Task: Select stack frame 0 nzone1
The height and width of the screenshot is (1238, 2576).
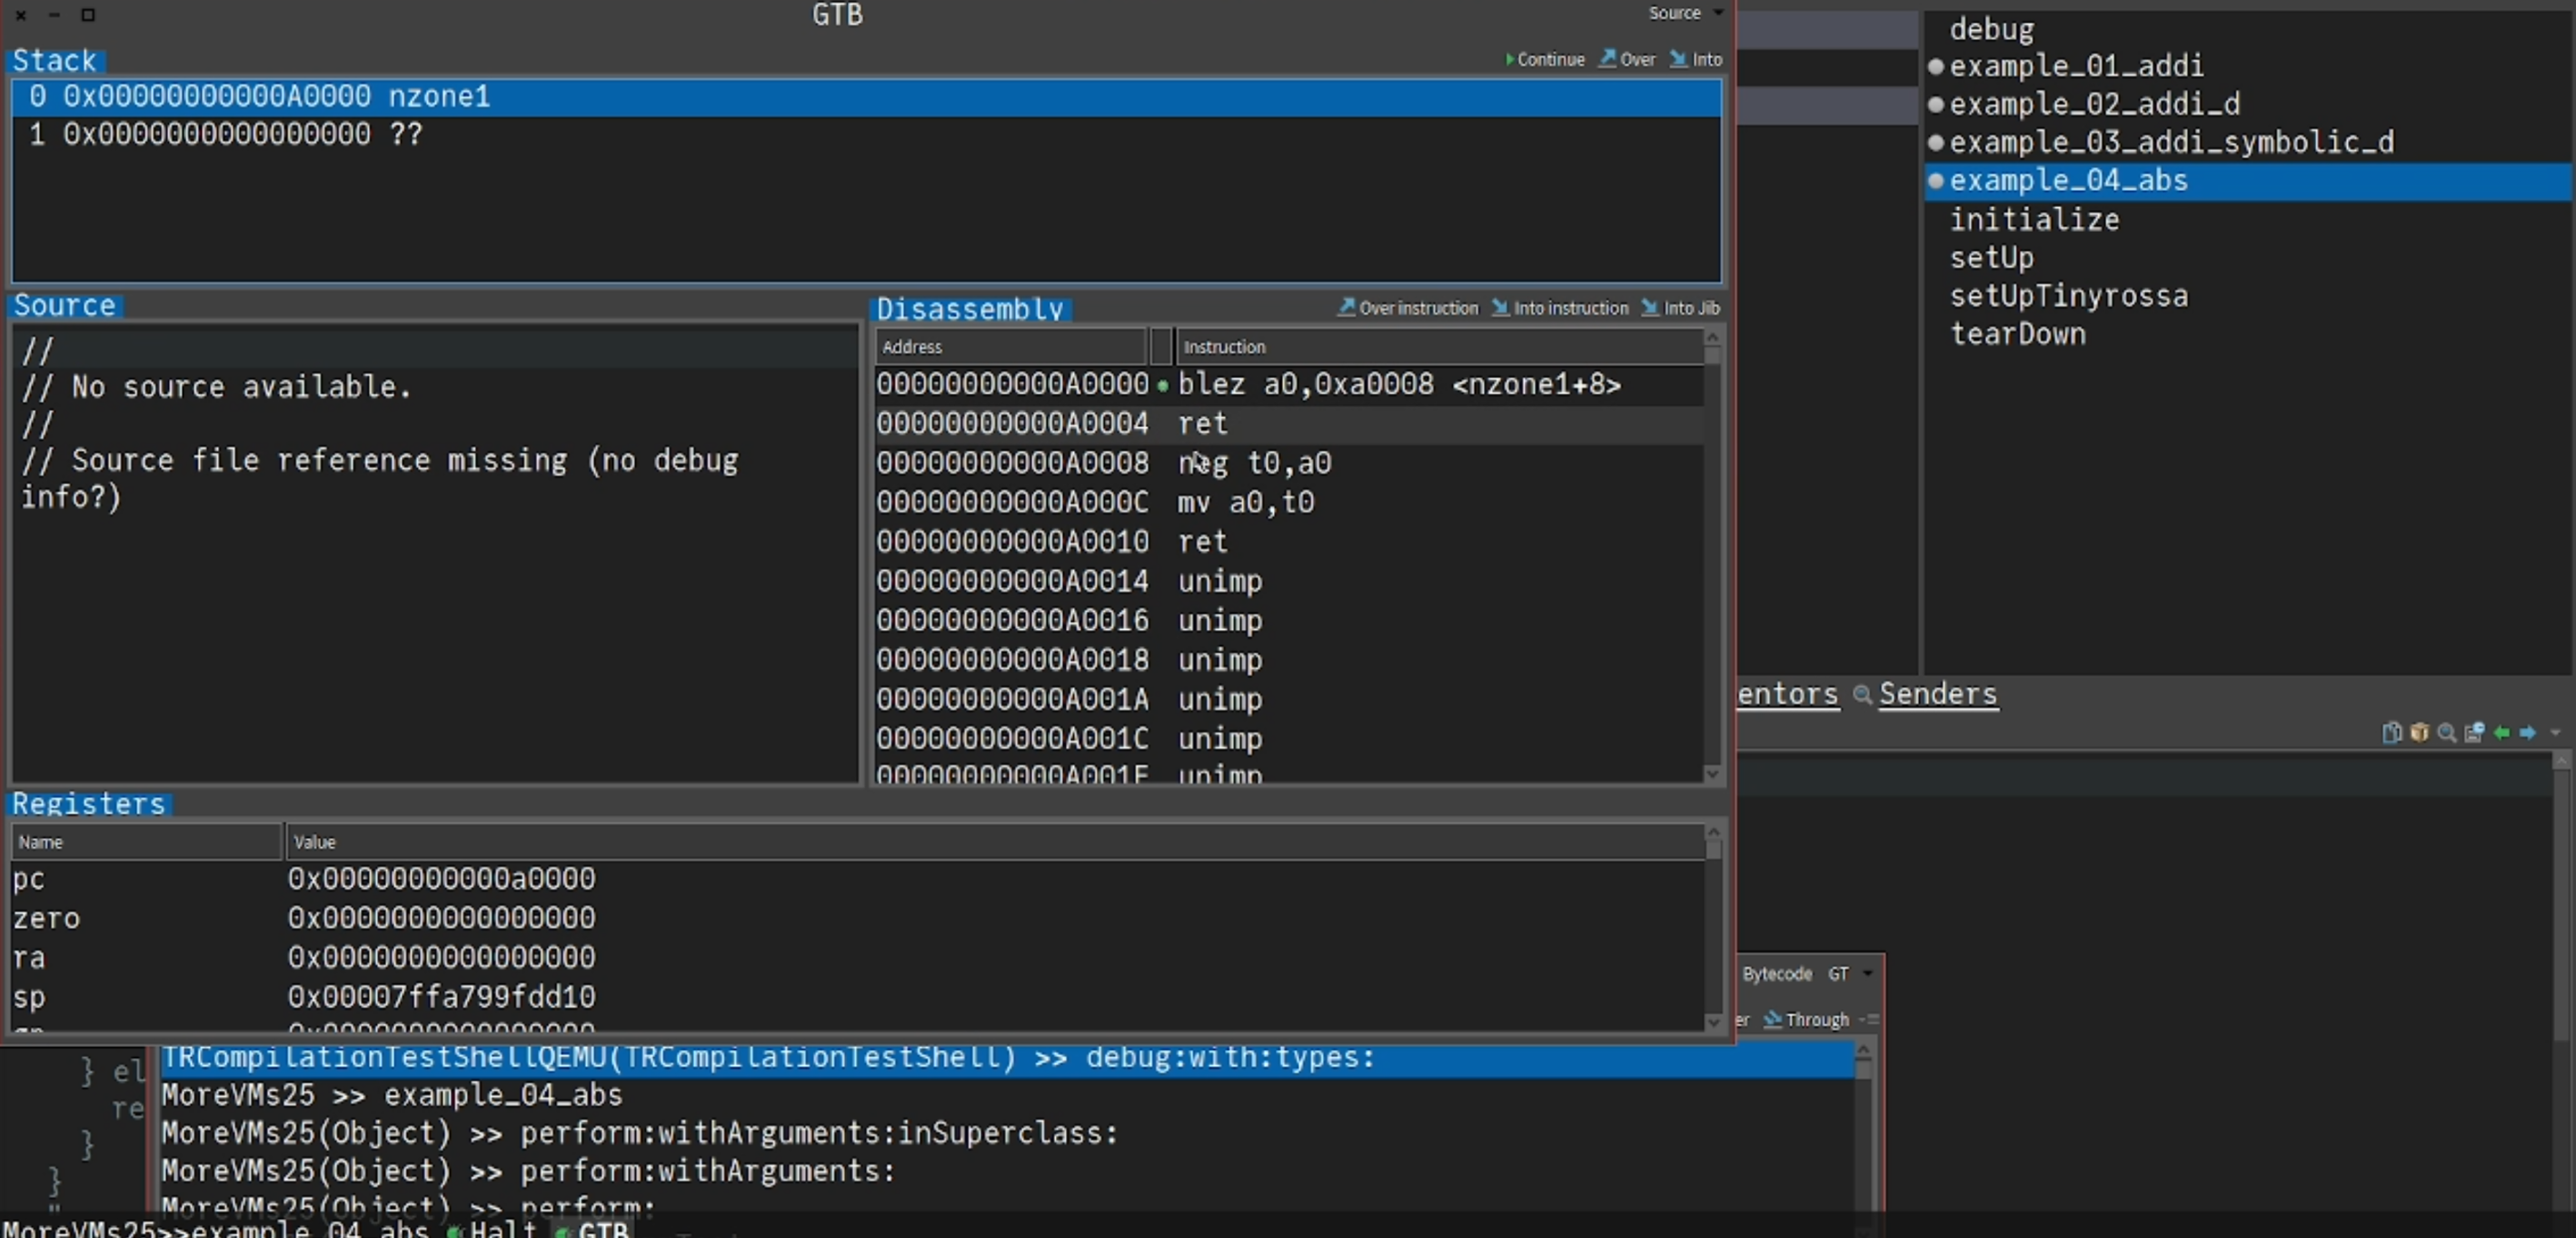Action: 866,97
